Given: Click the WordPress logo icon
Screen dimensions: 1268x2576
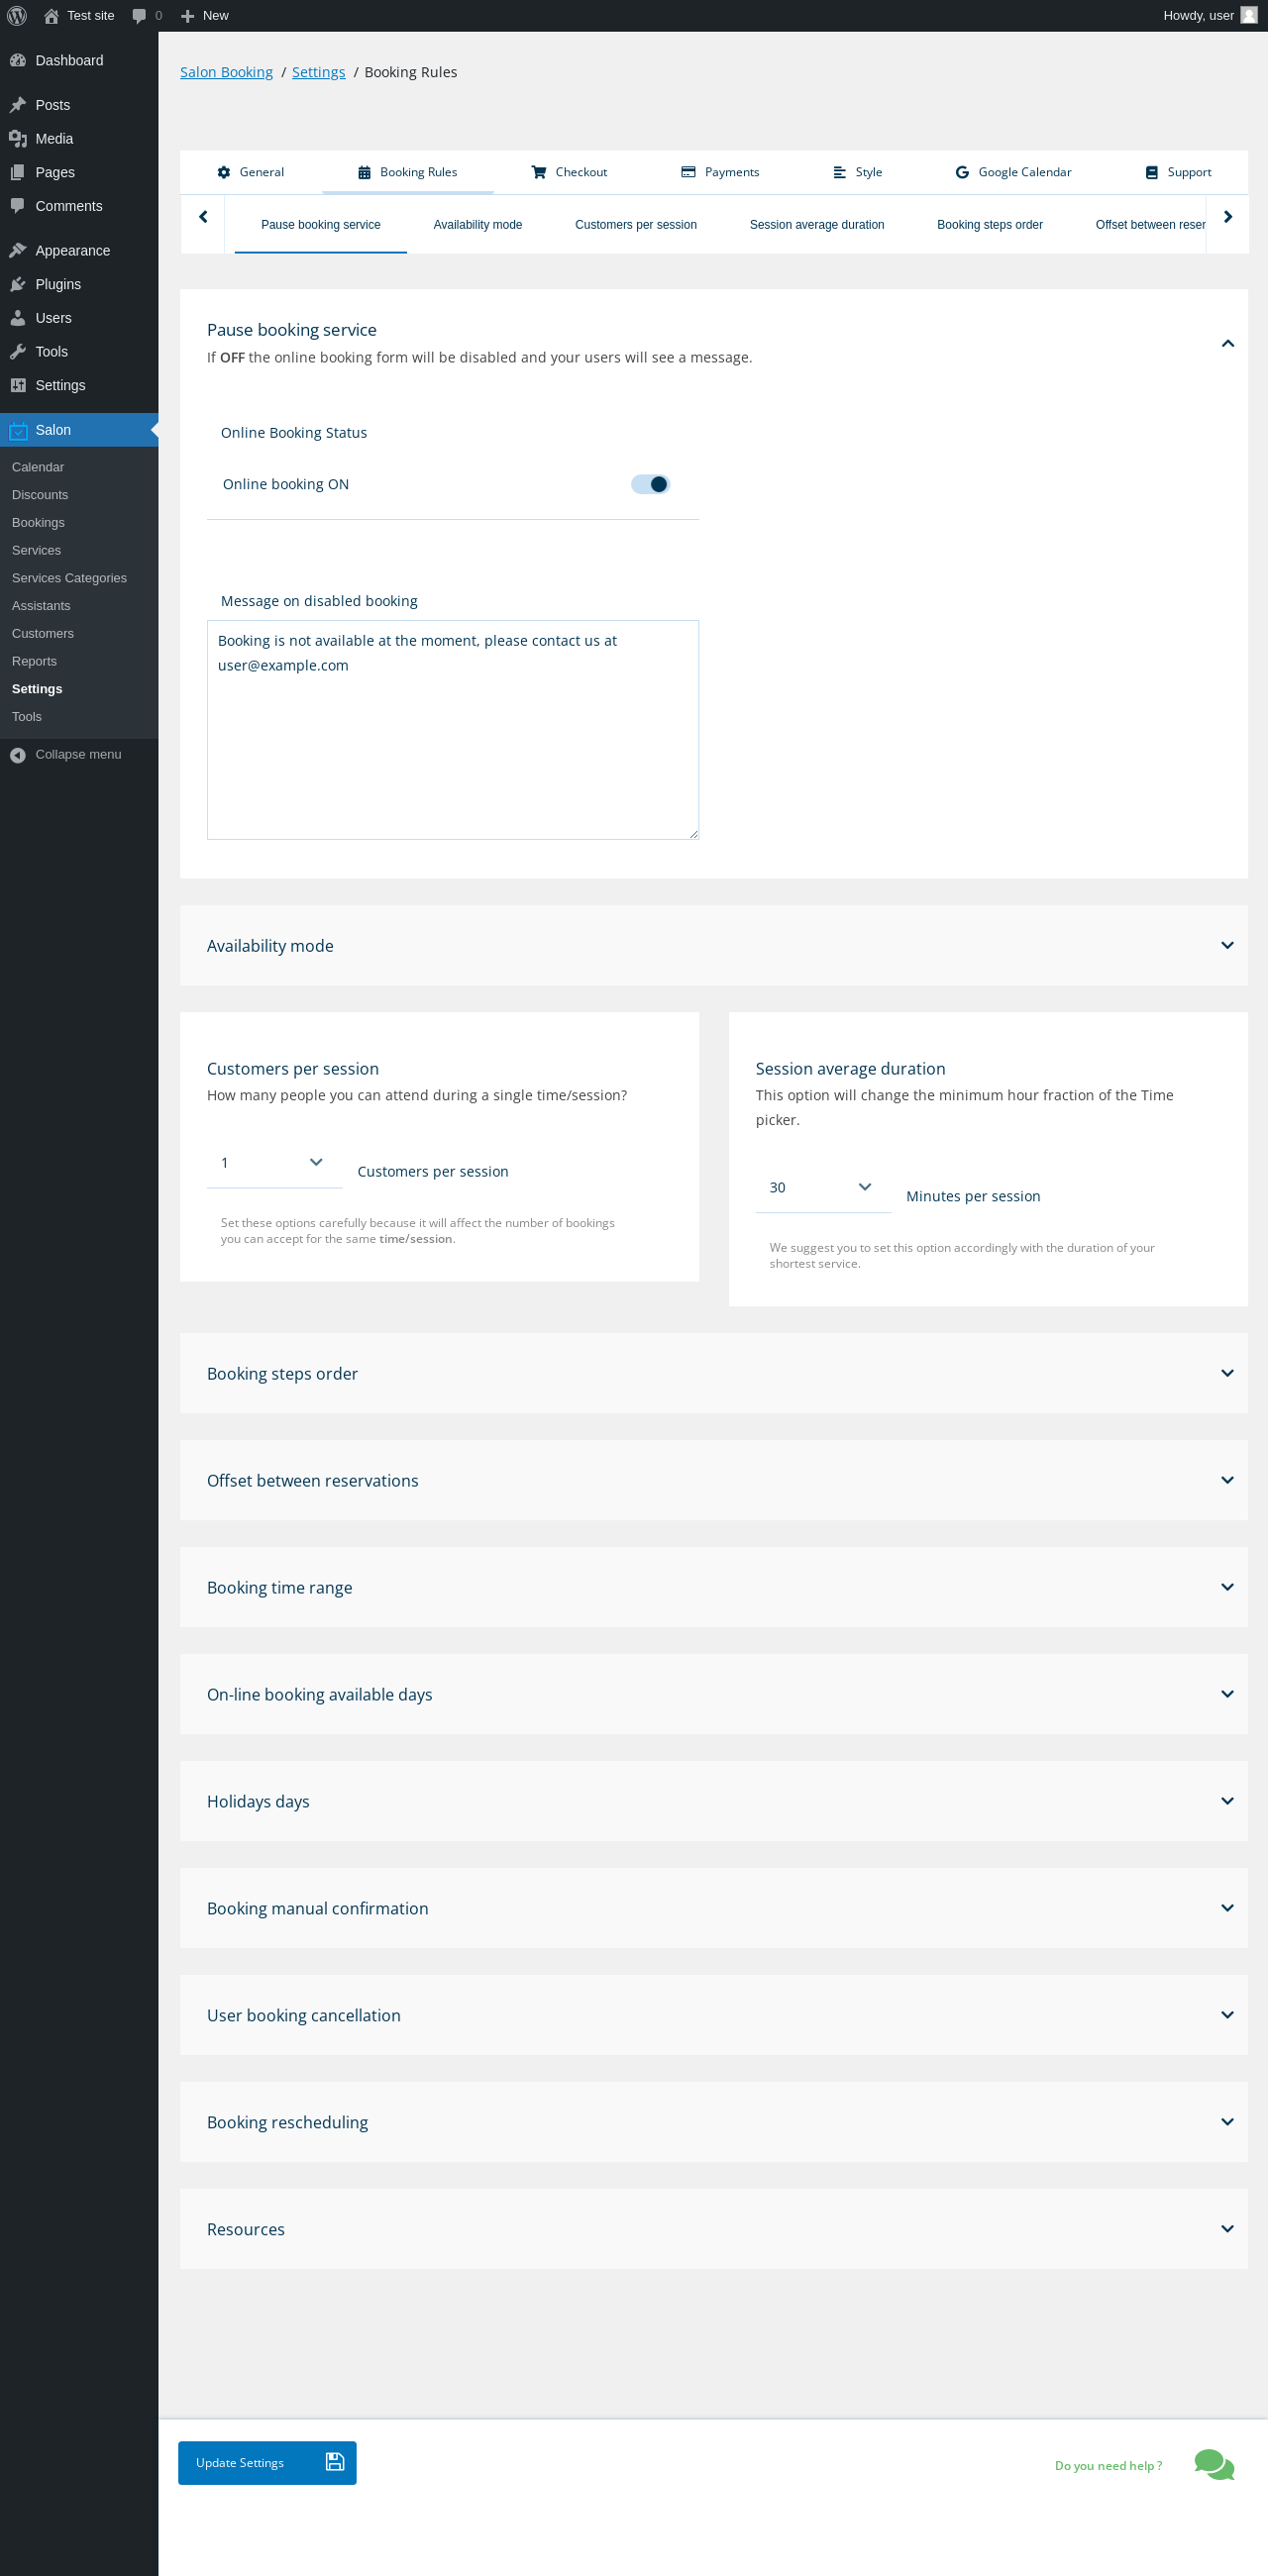Looking at the screenshot, I should [17, 16].
